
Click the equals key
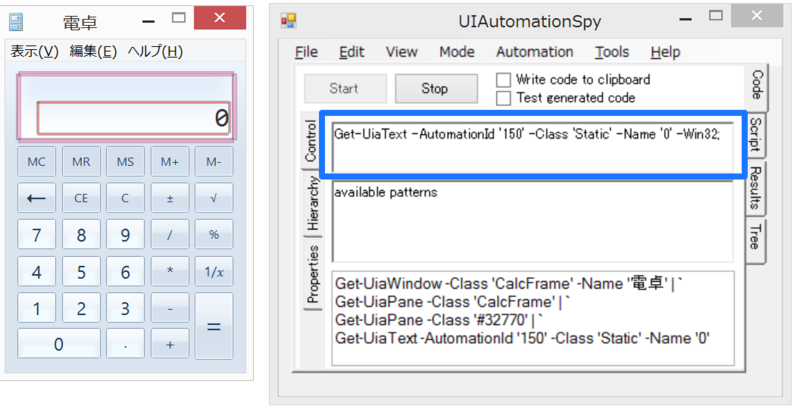[214, 326]
